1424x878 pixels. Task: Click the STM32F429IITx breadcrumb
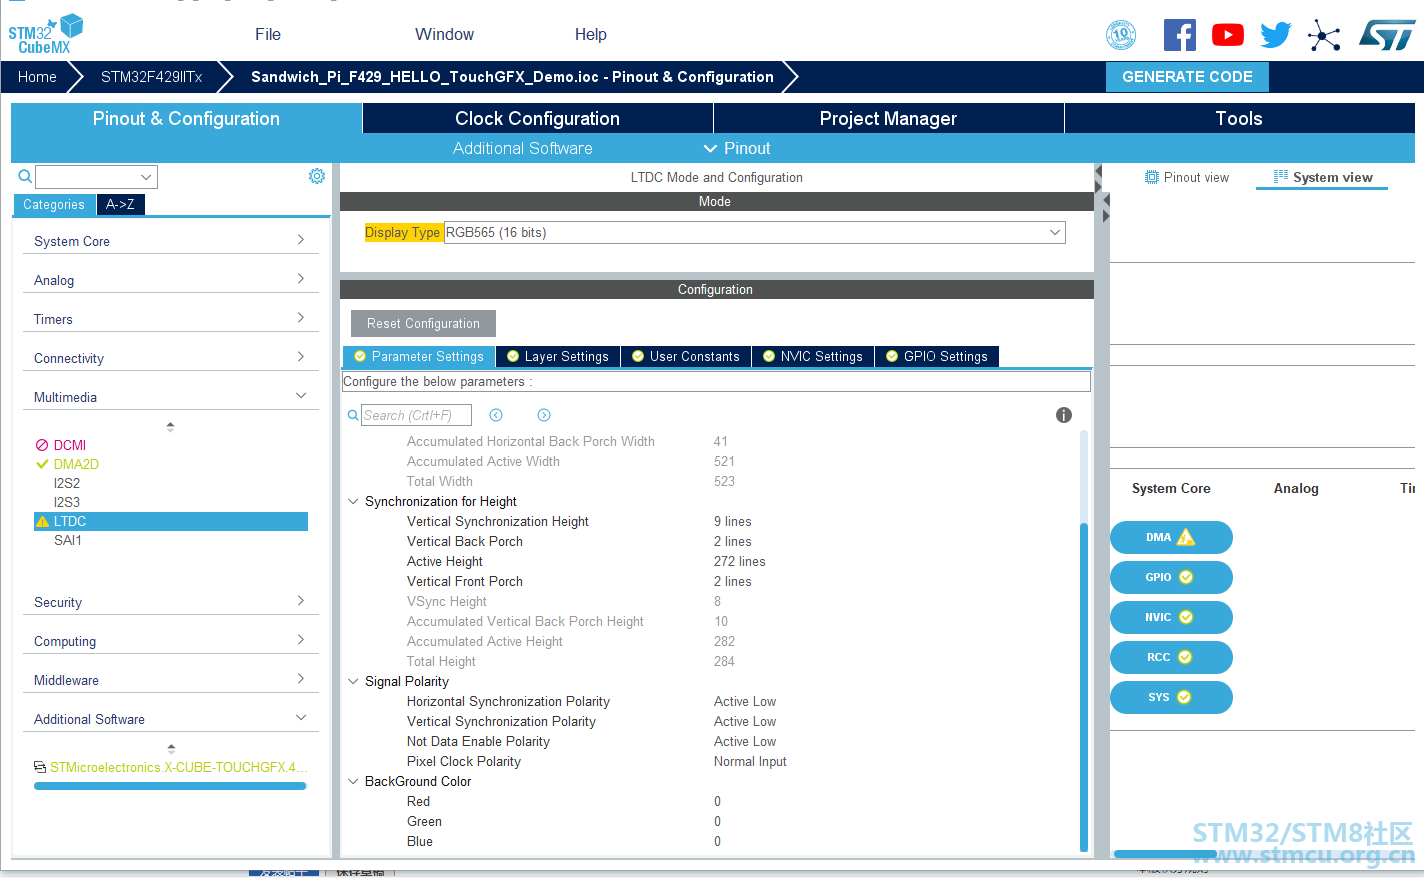151,77
